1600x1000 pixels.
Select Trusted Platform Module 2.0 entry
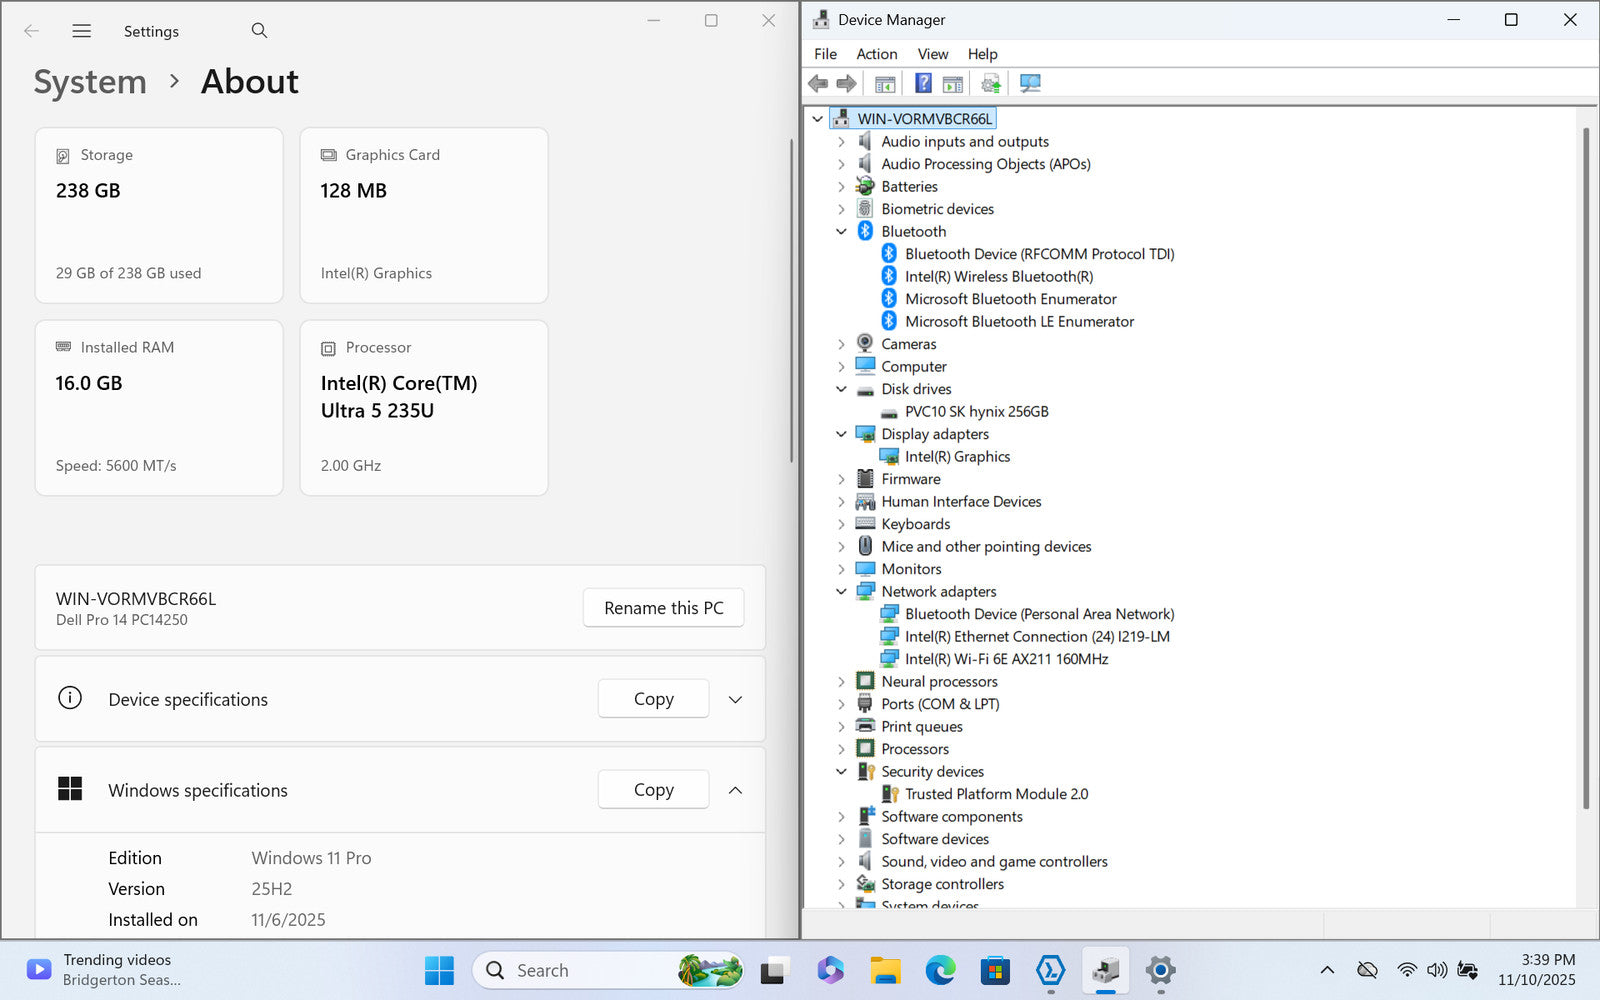tap(996, 794)
